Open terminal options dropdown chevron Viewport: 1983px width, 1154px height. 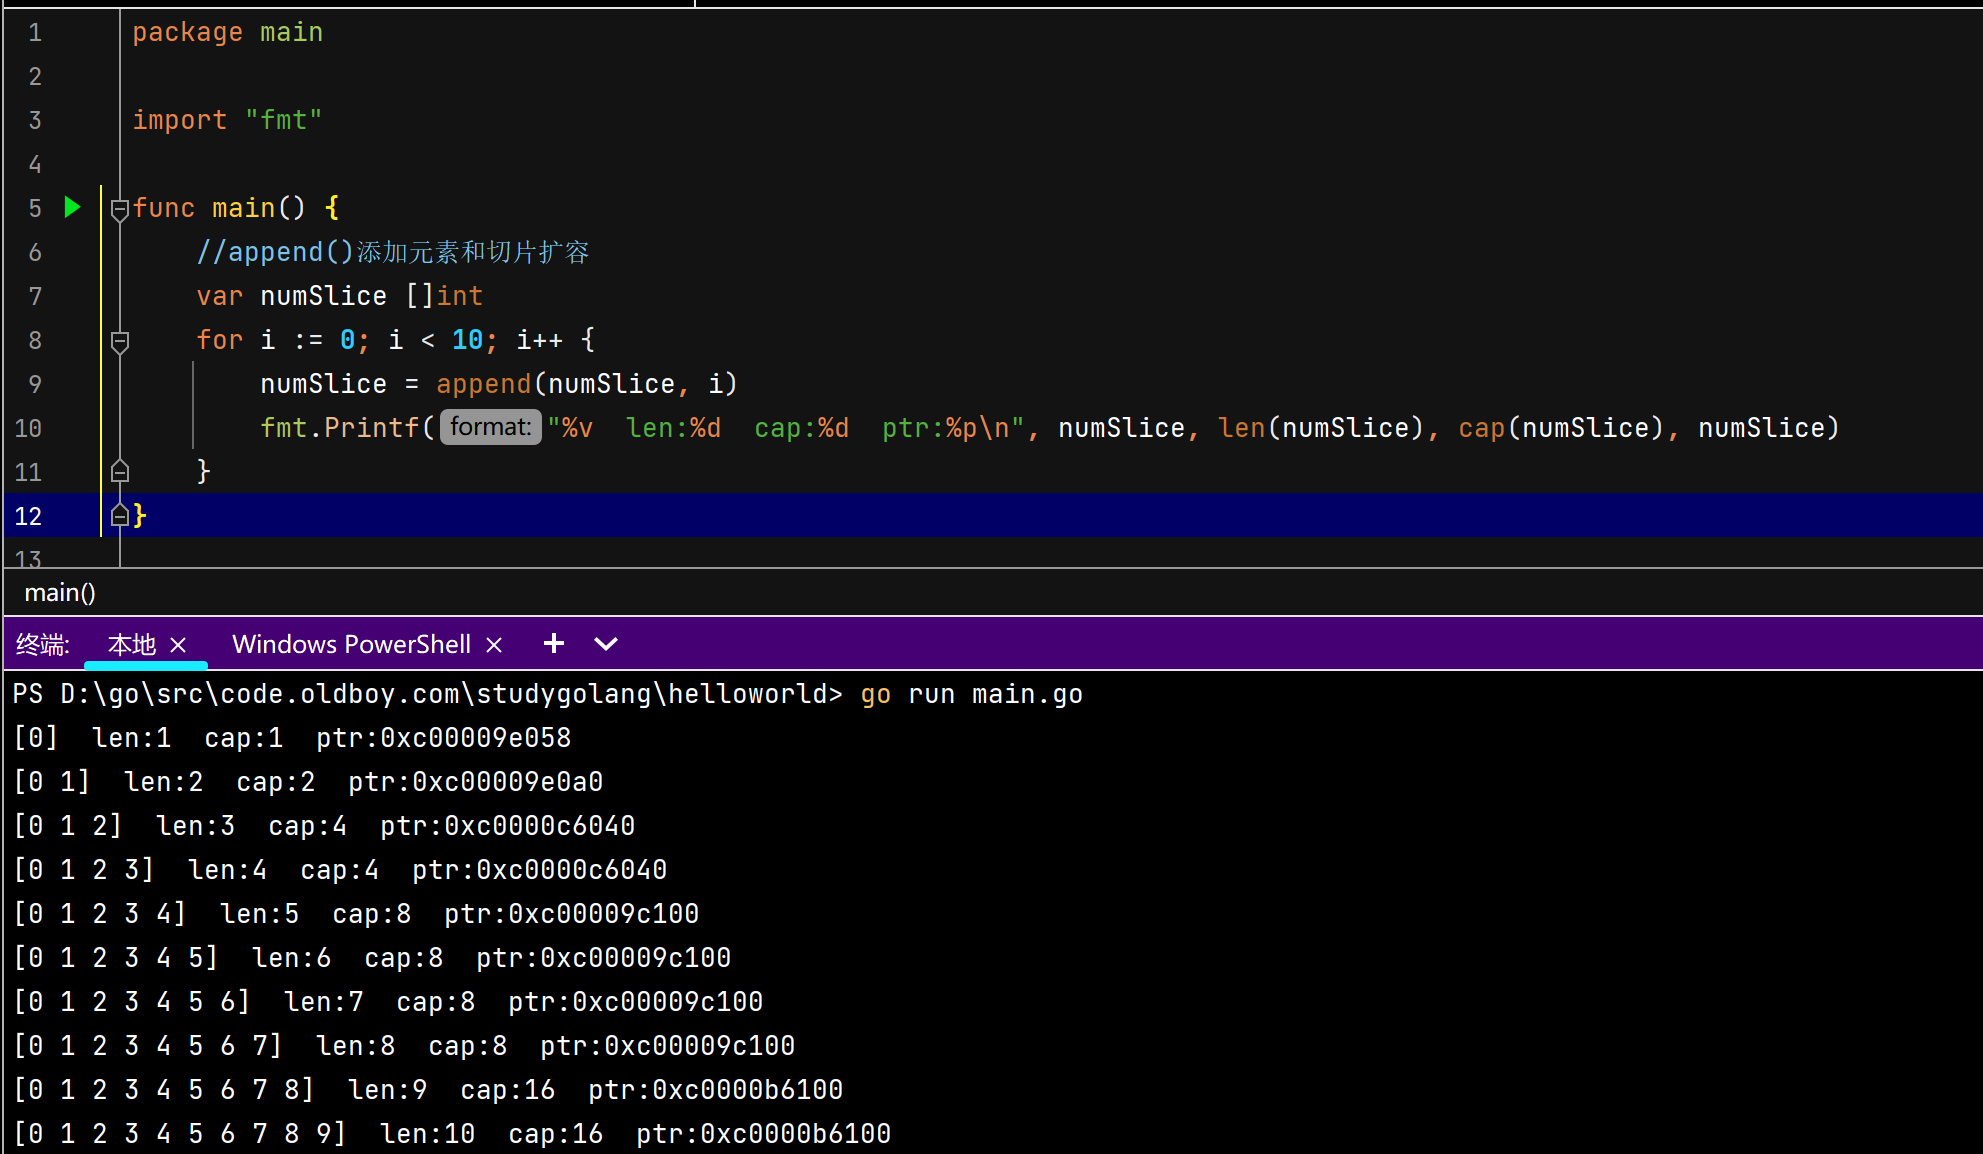click(x=606, y=644)
